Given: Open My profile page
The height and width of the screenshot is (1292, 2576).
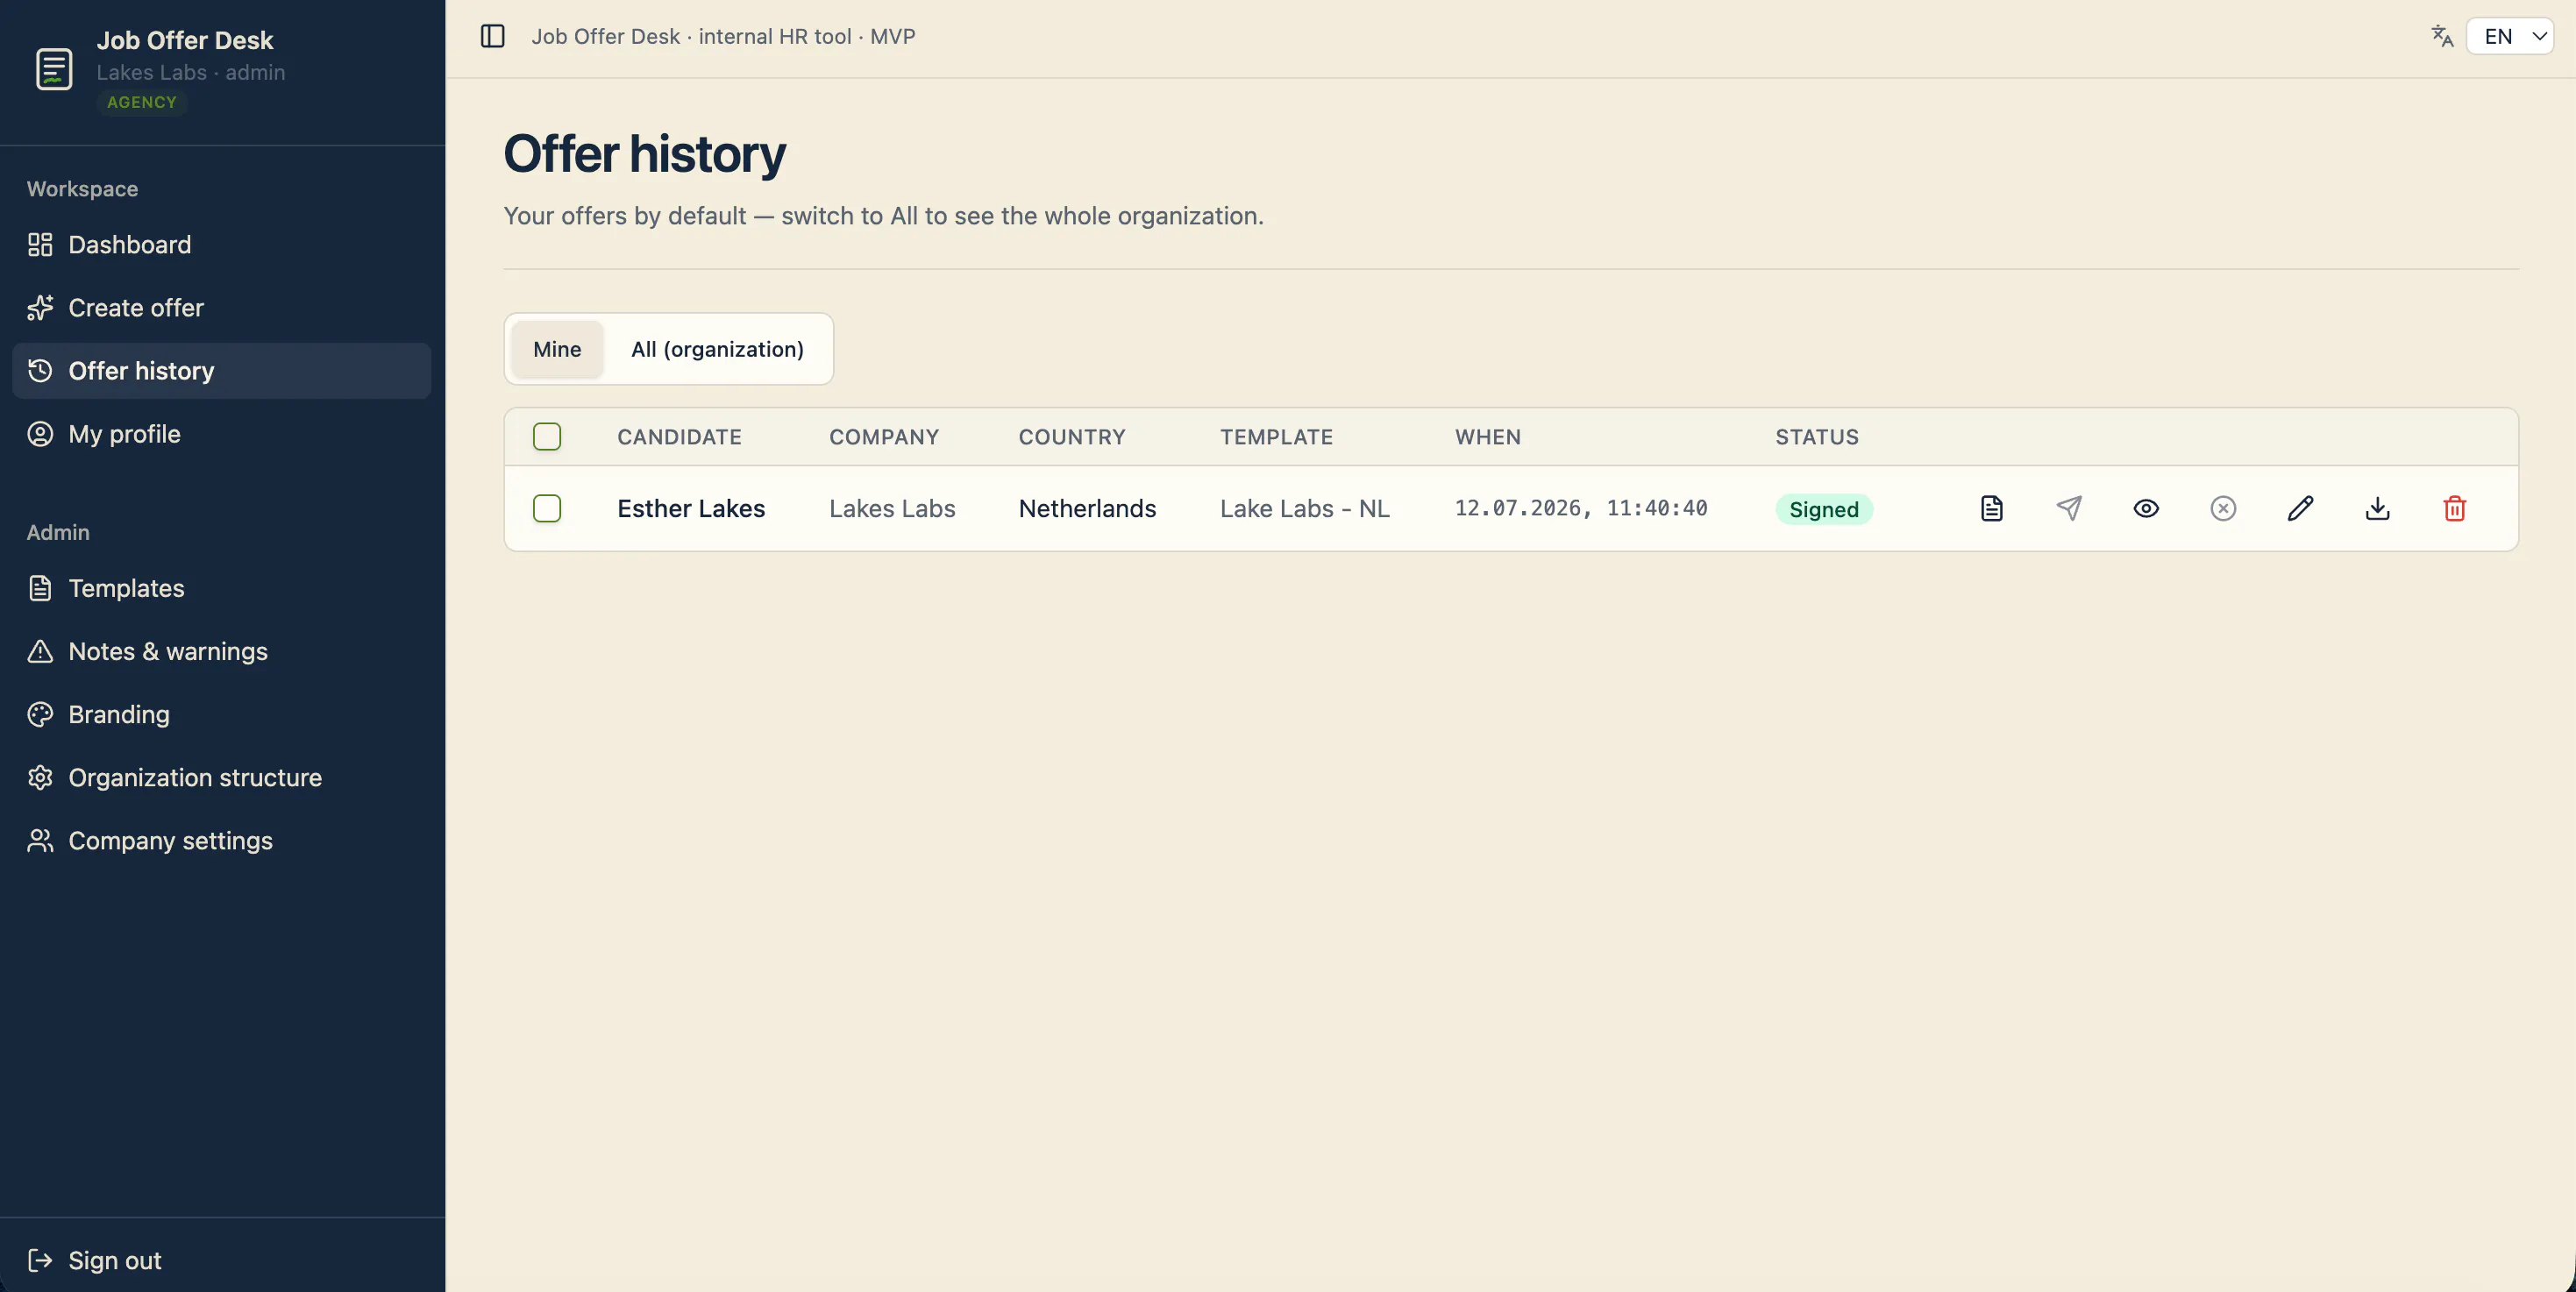Looking at the screenshot, I should tap(222, 434).
